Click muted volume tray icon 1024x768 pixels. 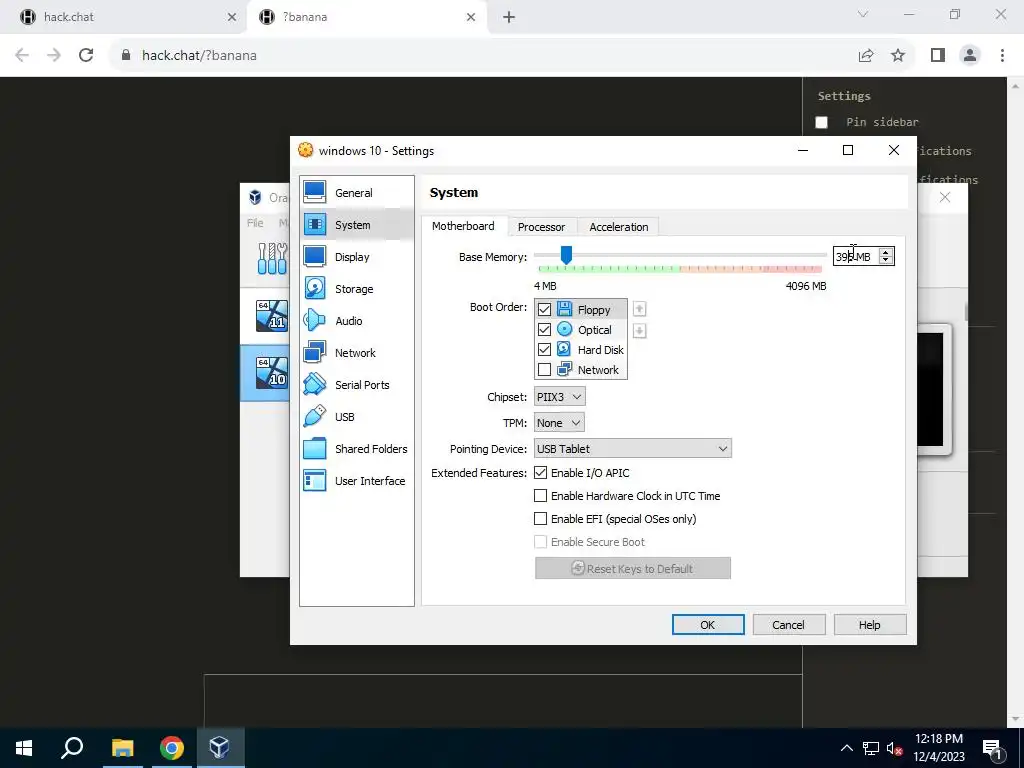click(x=894, y=748)
